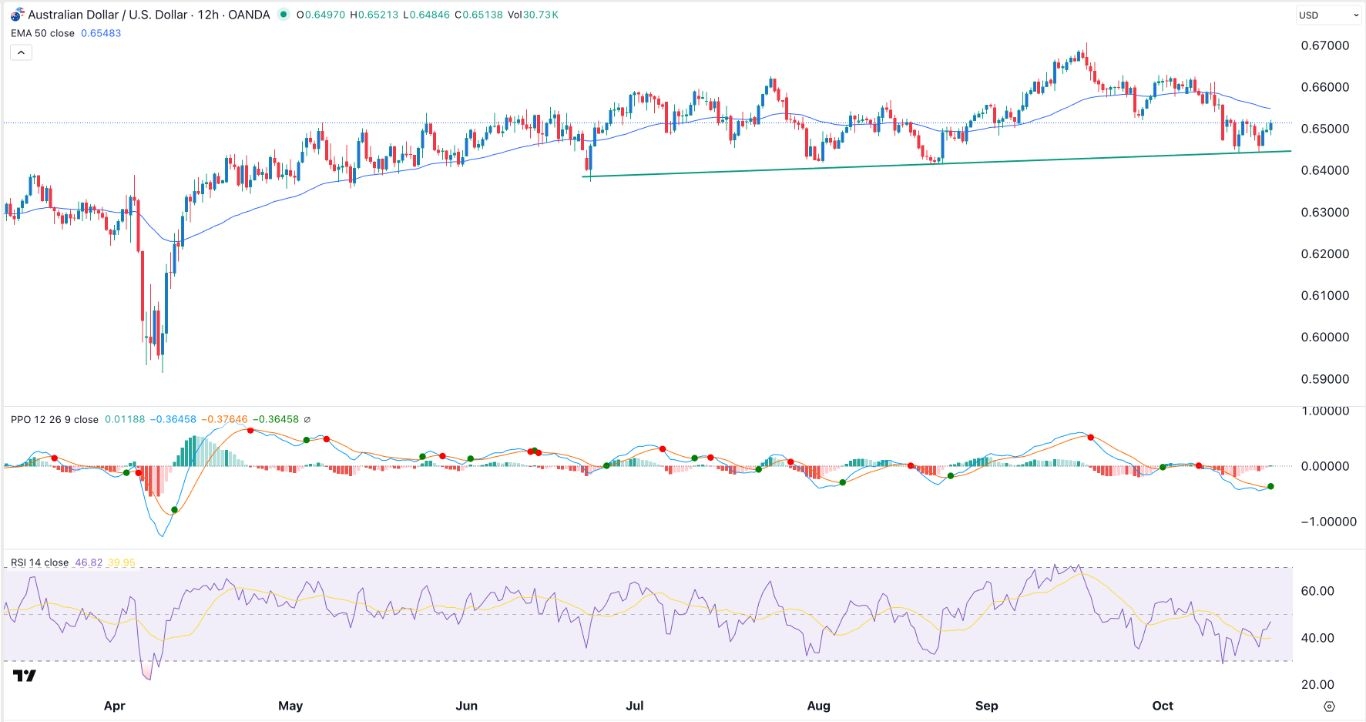Screen dimensions: 1366x722
Task: Click the green market status dot
Action: point(285,15)
